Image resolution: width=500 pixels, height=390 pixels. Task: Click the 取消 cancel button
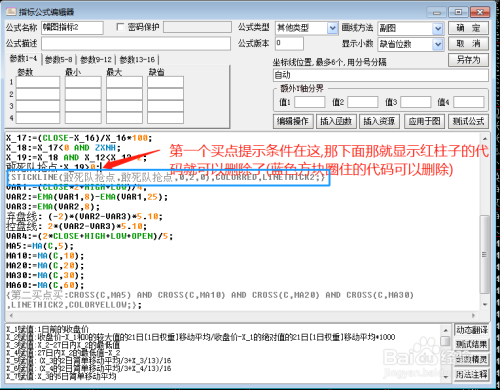[468, 44]
